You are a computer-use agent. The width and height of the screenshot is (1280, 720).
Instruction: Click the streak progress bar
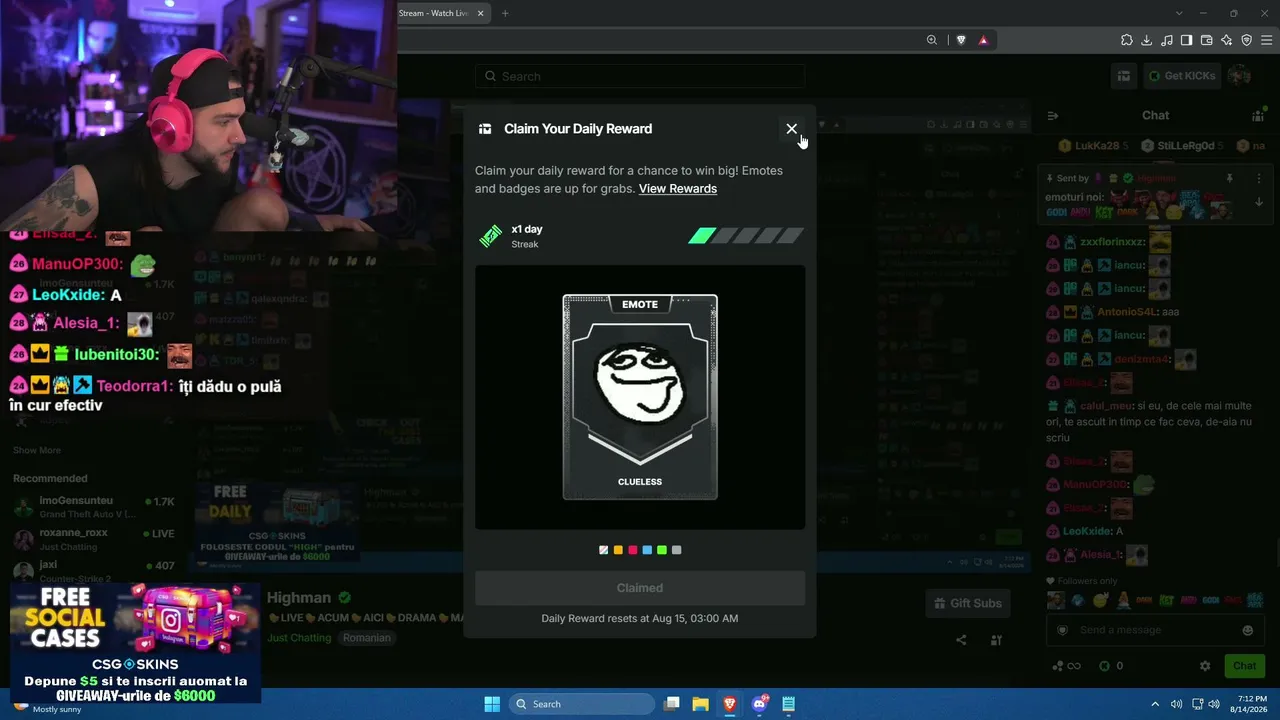(746, 236)
